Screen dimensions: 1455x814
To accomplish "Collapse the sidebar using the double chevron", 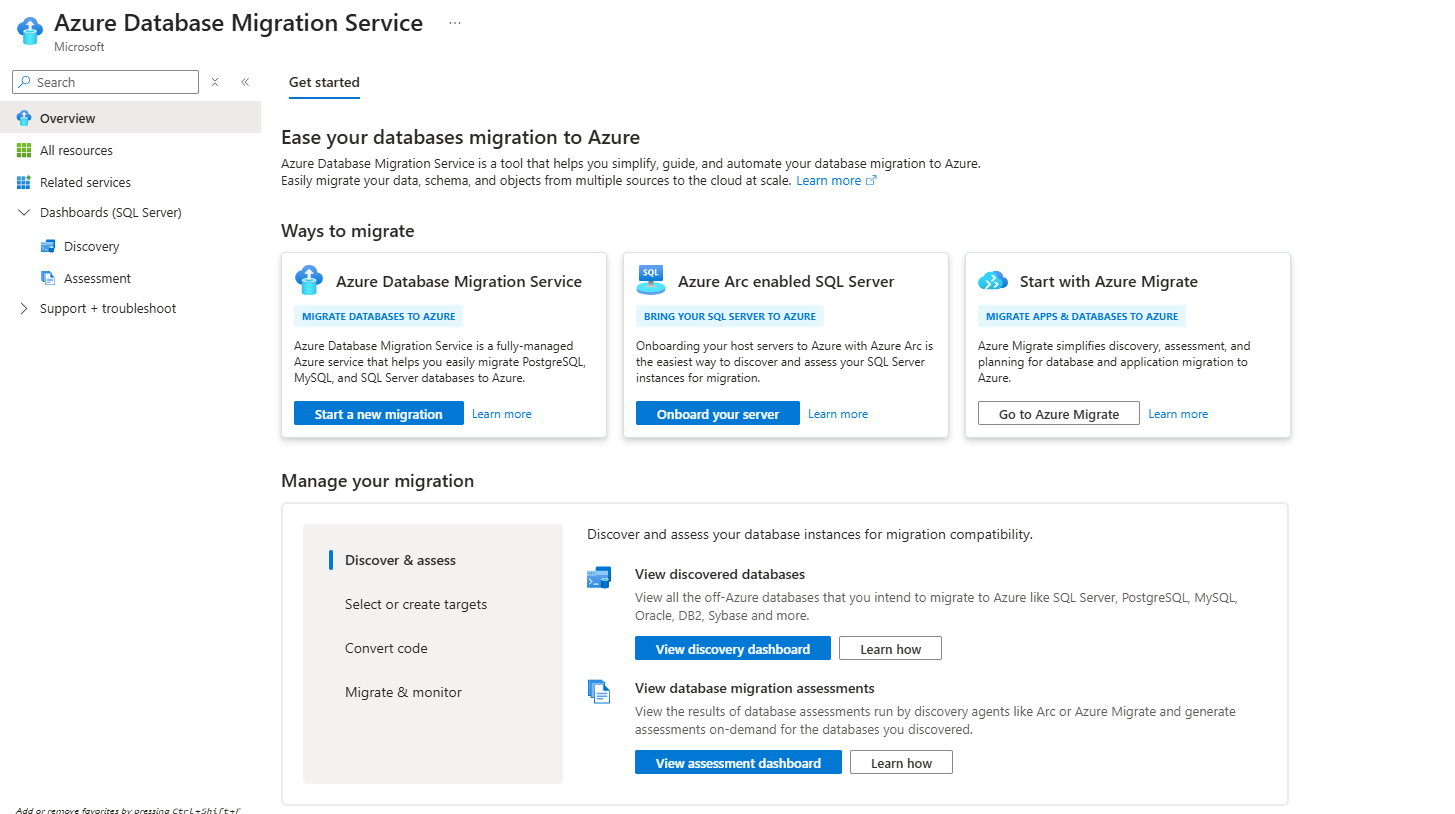I will (245, 82).
